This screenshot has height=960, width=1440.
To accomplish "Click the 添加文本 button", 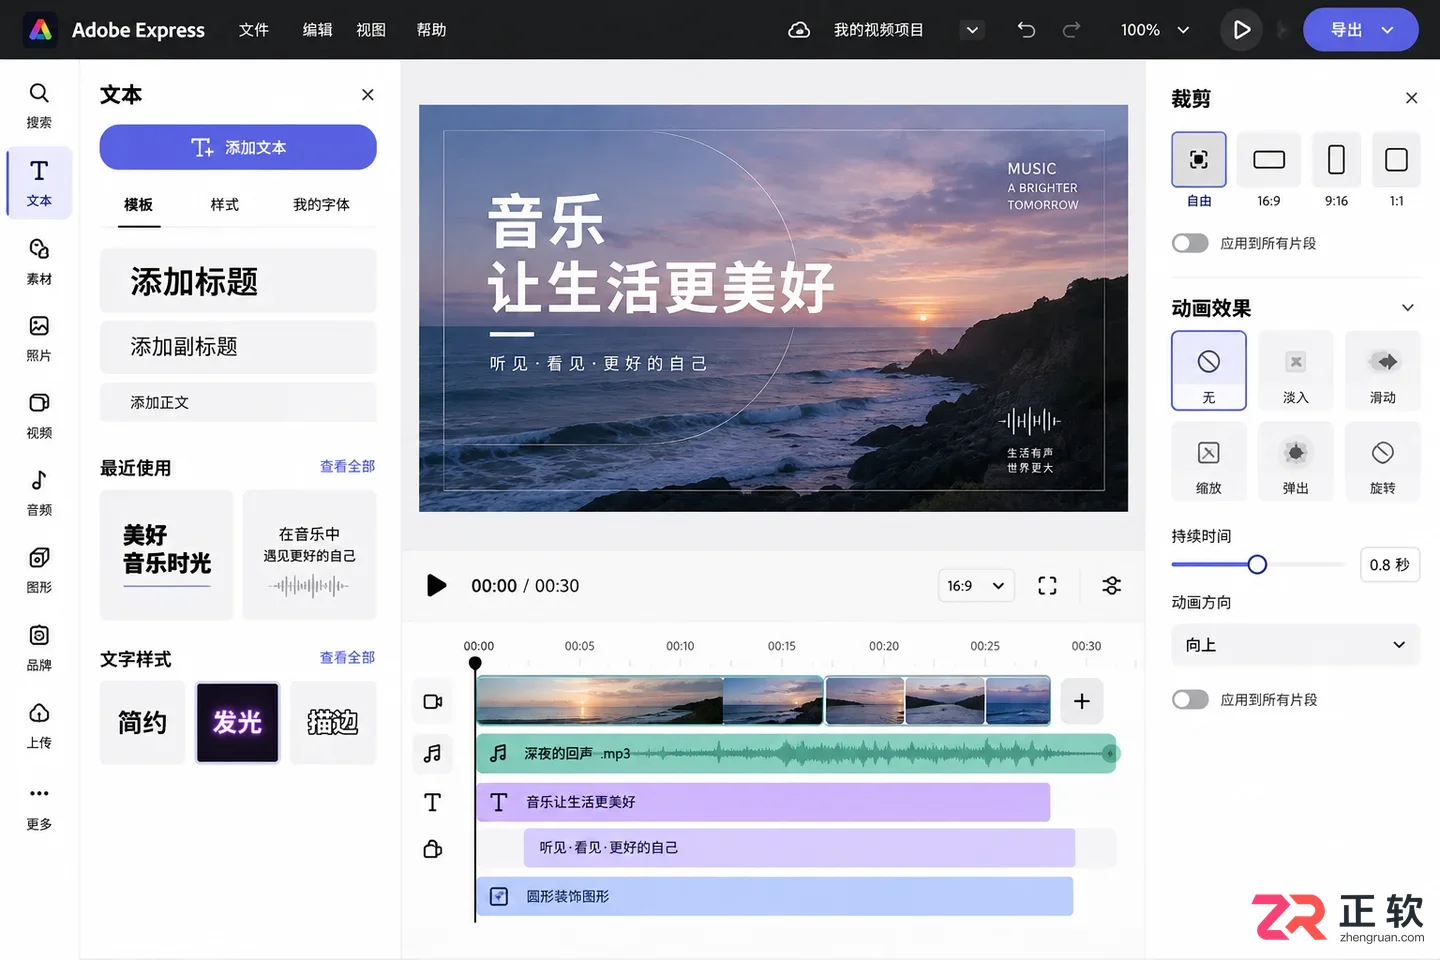I will click(x=238, y=147).
